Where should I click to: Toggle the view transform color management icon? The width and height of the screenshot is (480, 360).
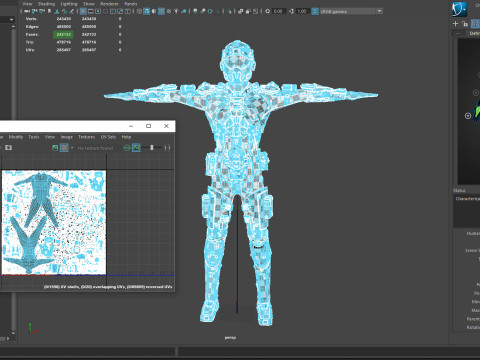(x=315, y=11)
